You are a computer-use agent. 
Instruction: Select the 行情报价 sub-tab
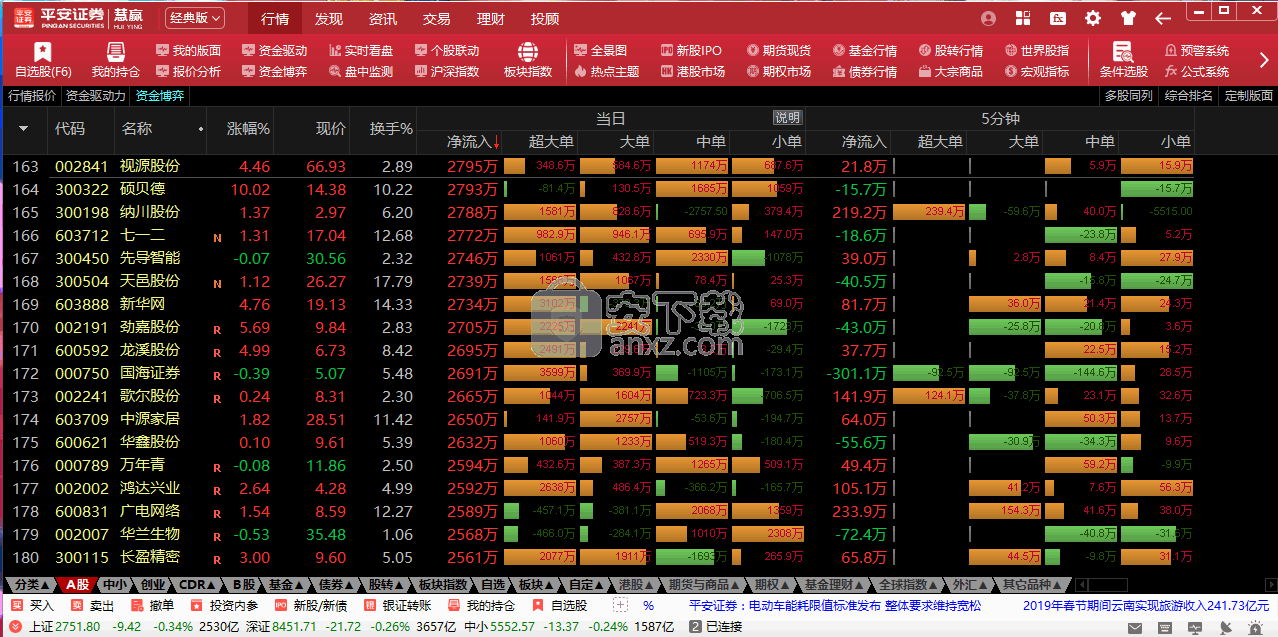point(32,96)
